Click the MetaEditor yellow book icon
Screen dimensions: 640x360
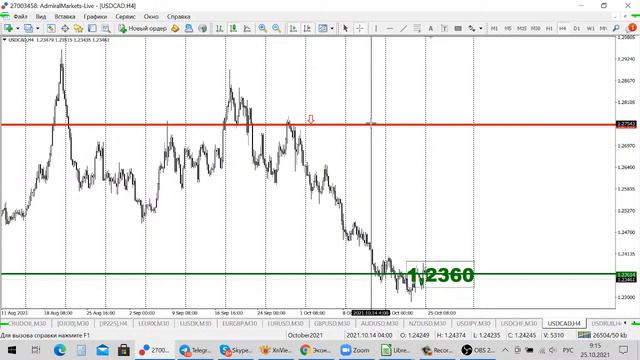tap(175, 28)
